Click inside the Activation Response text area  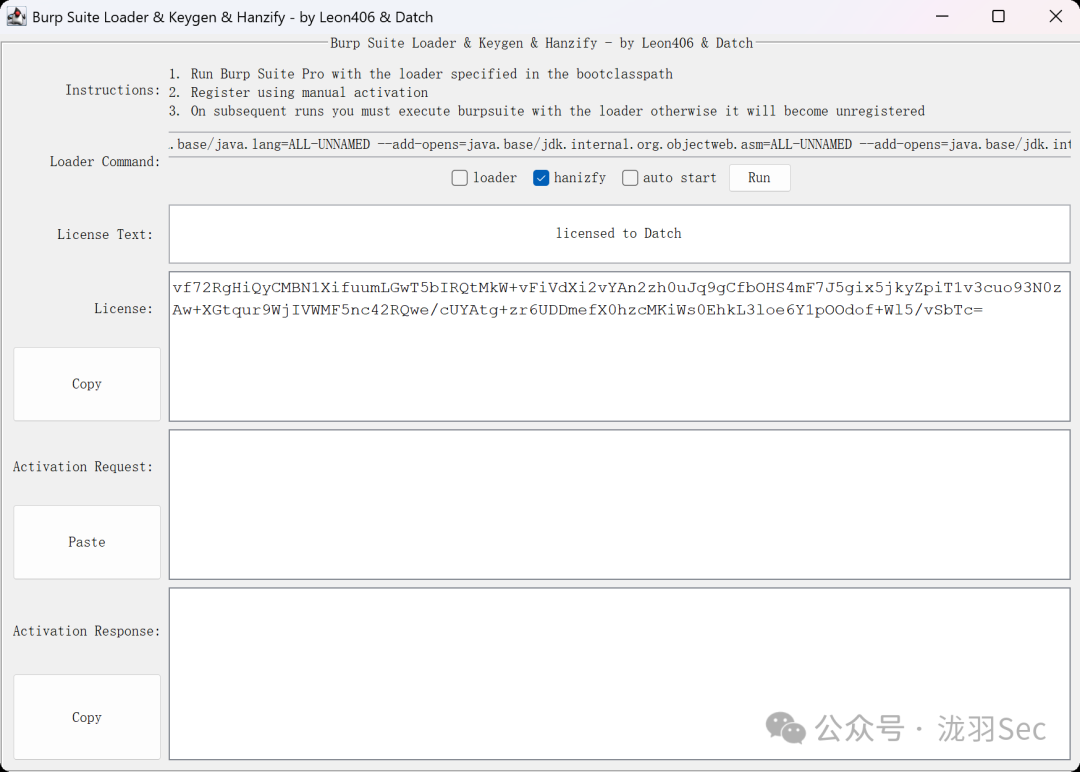(x=619, y=674)
